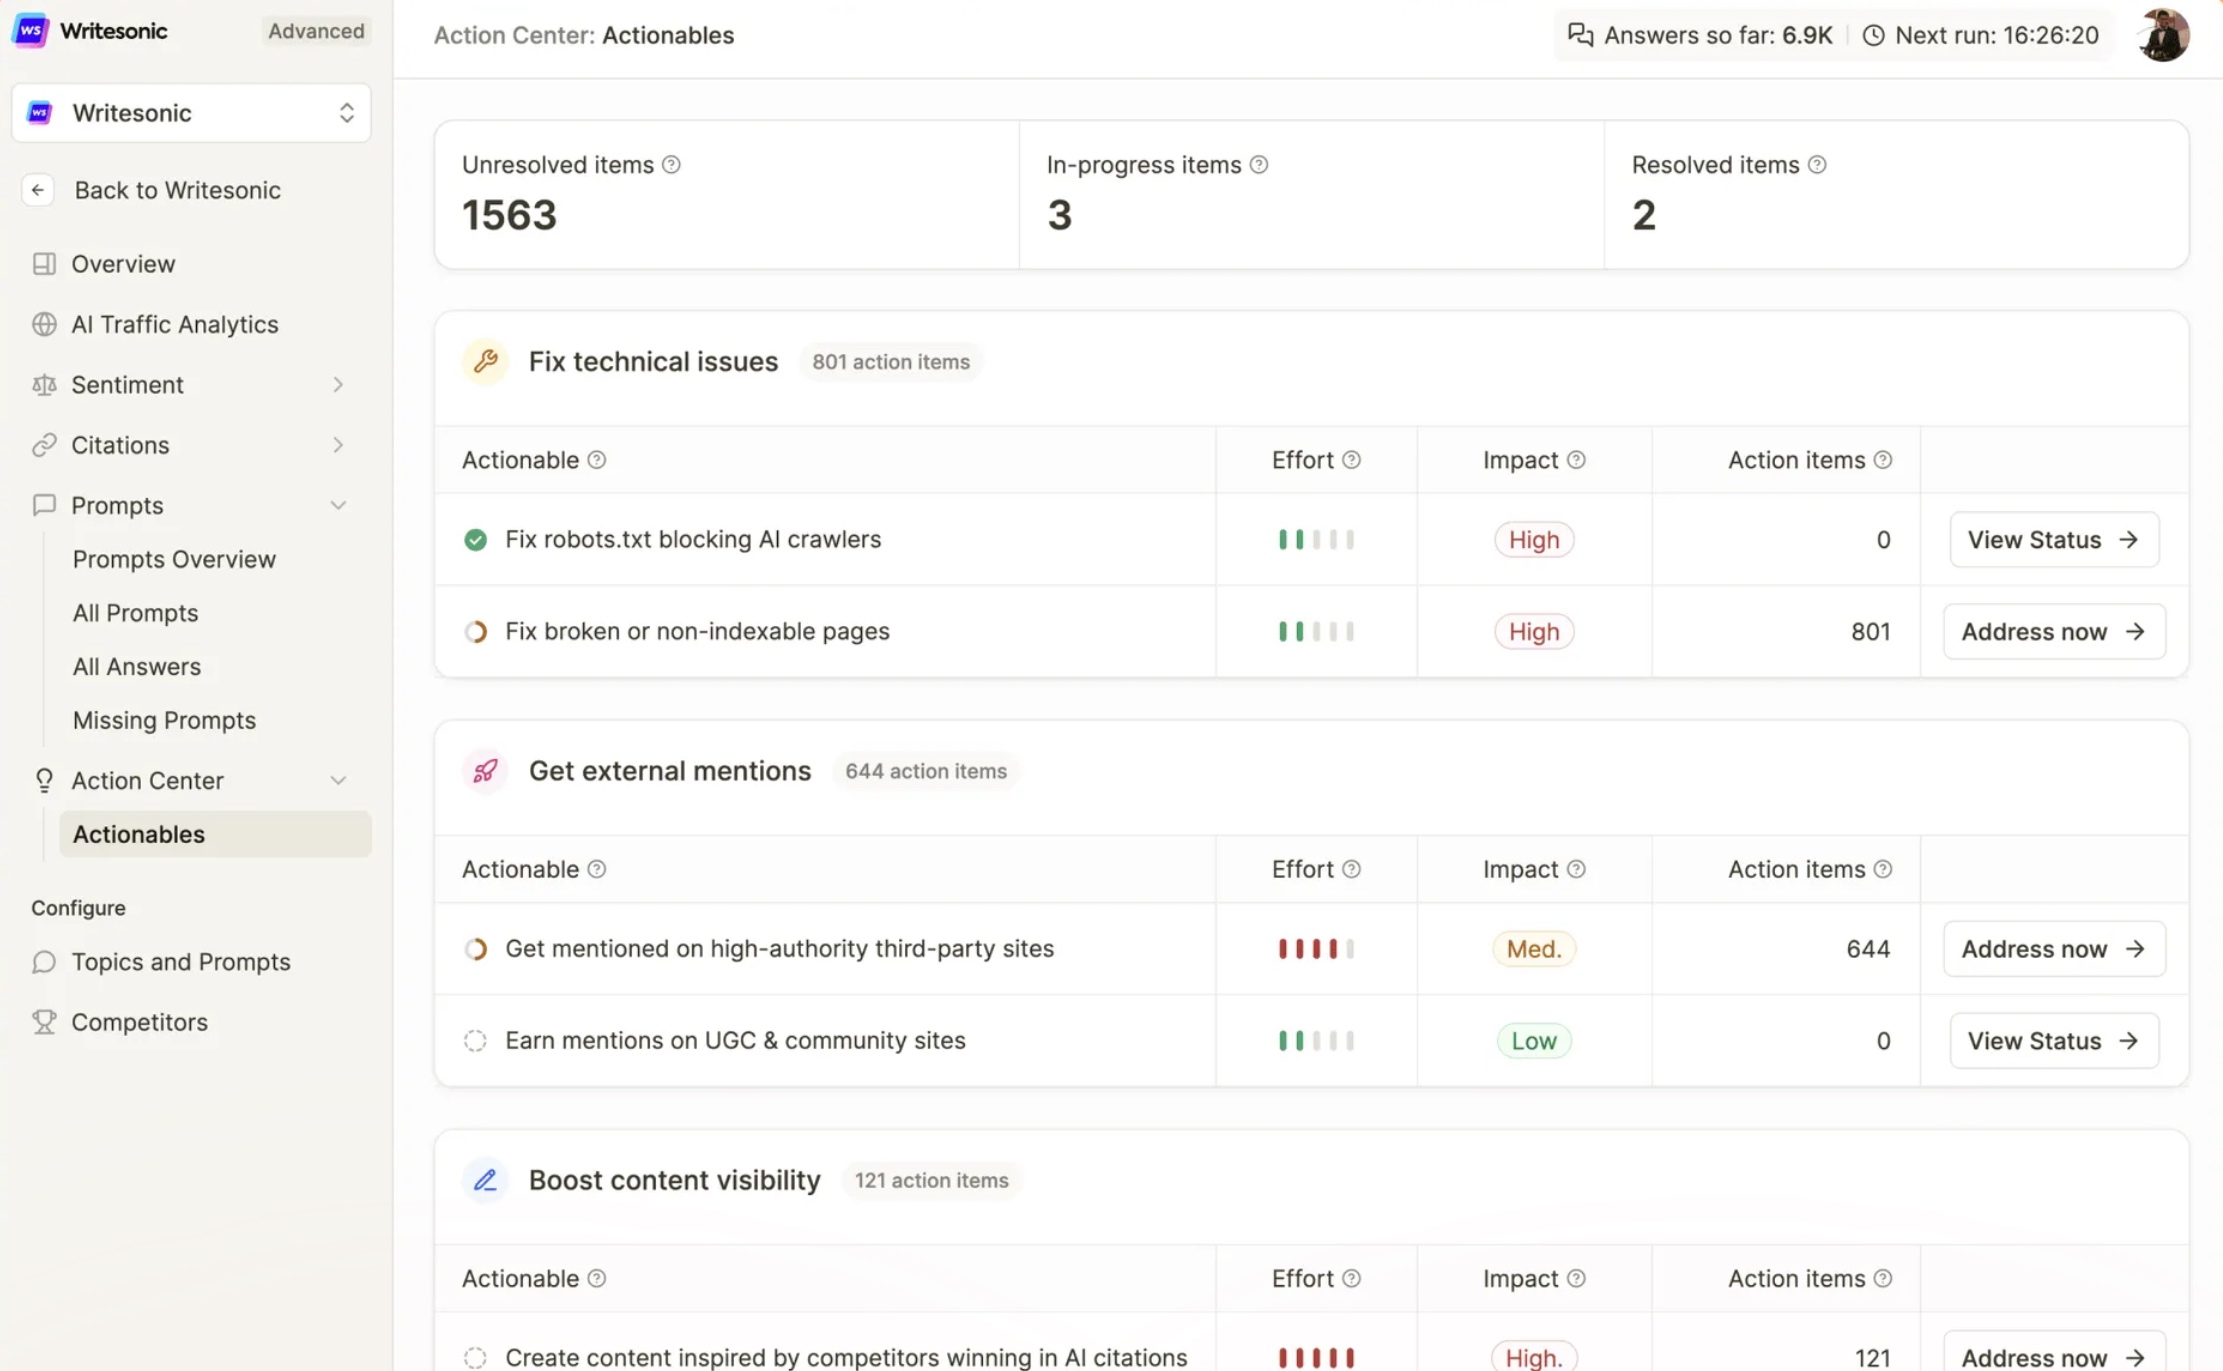Open the Writesonic workspace switcher dropdown
Image resolution: width=2223 pixels, height=1371 pixels.
click(191, 113)
